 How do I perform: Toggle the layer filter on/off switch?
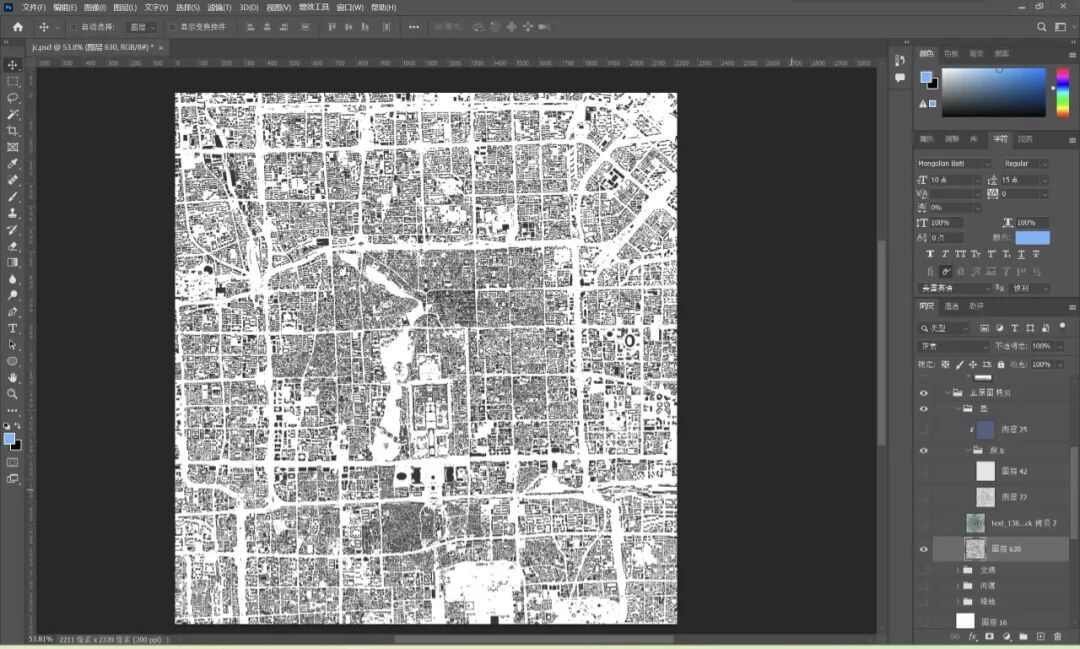click(x=1062, y=326)
